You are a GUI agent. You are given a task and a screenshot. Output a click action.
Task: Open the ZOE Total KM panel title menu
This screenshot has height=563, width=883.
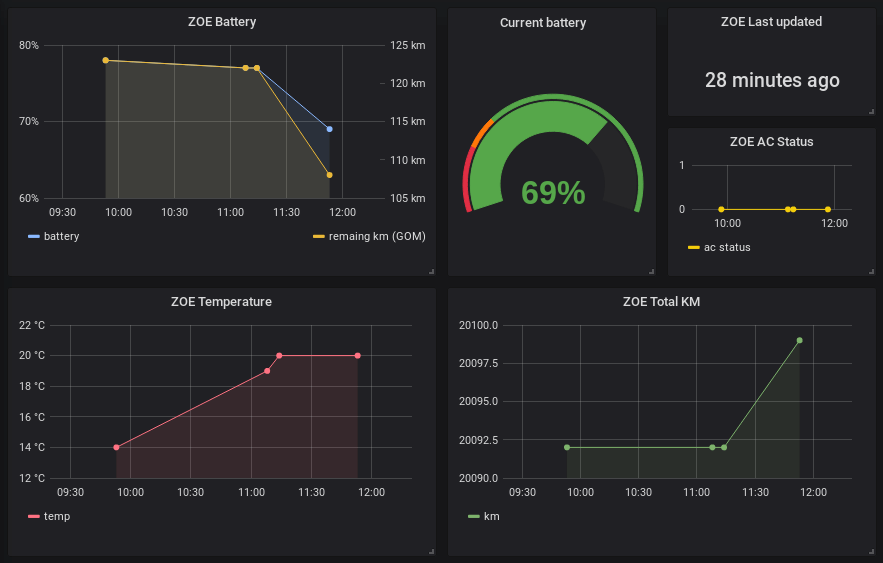(661, 302)
